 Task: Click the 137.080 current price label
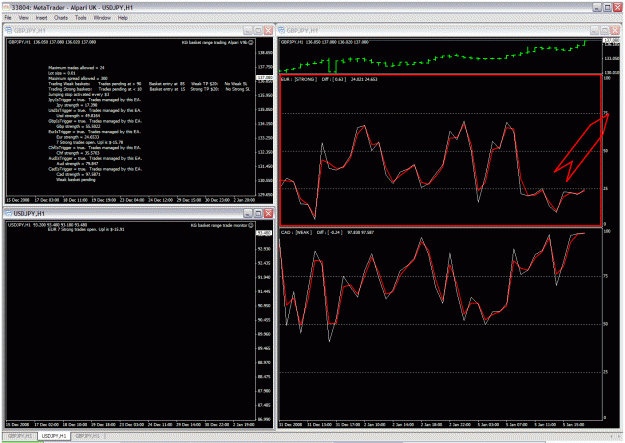coord(264,78)
